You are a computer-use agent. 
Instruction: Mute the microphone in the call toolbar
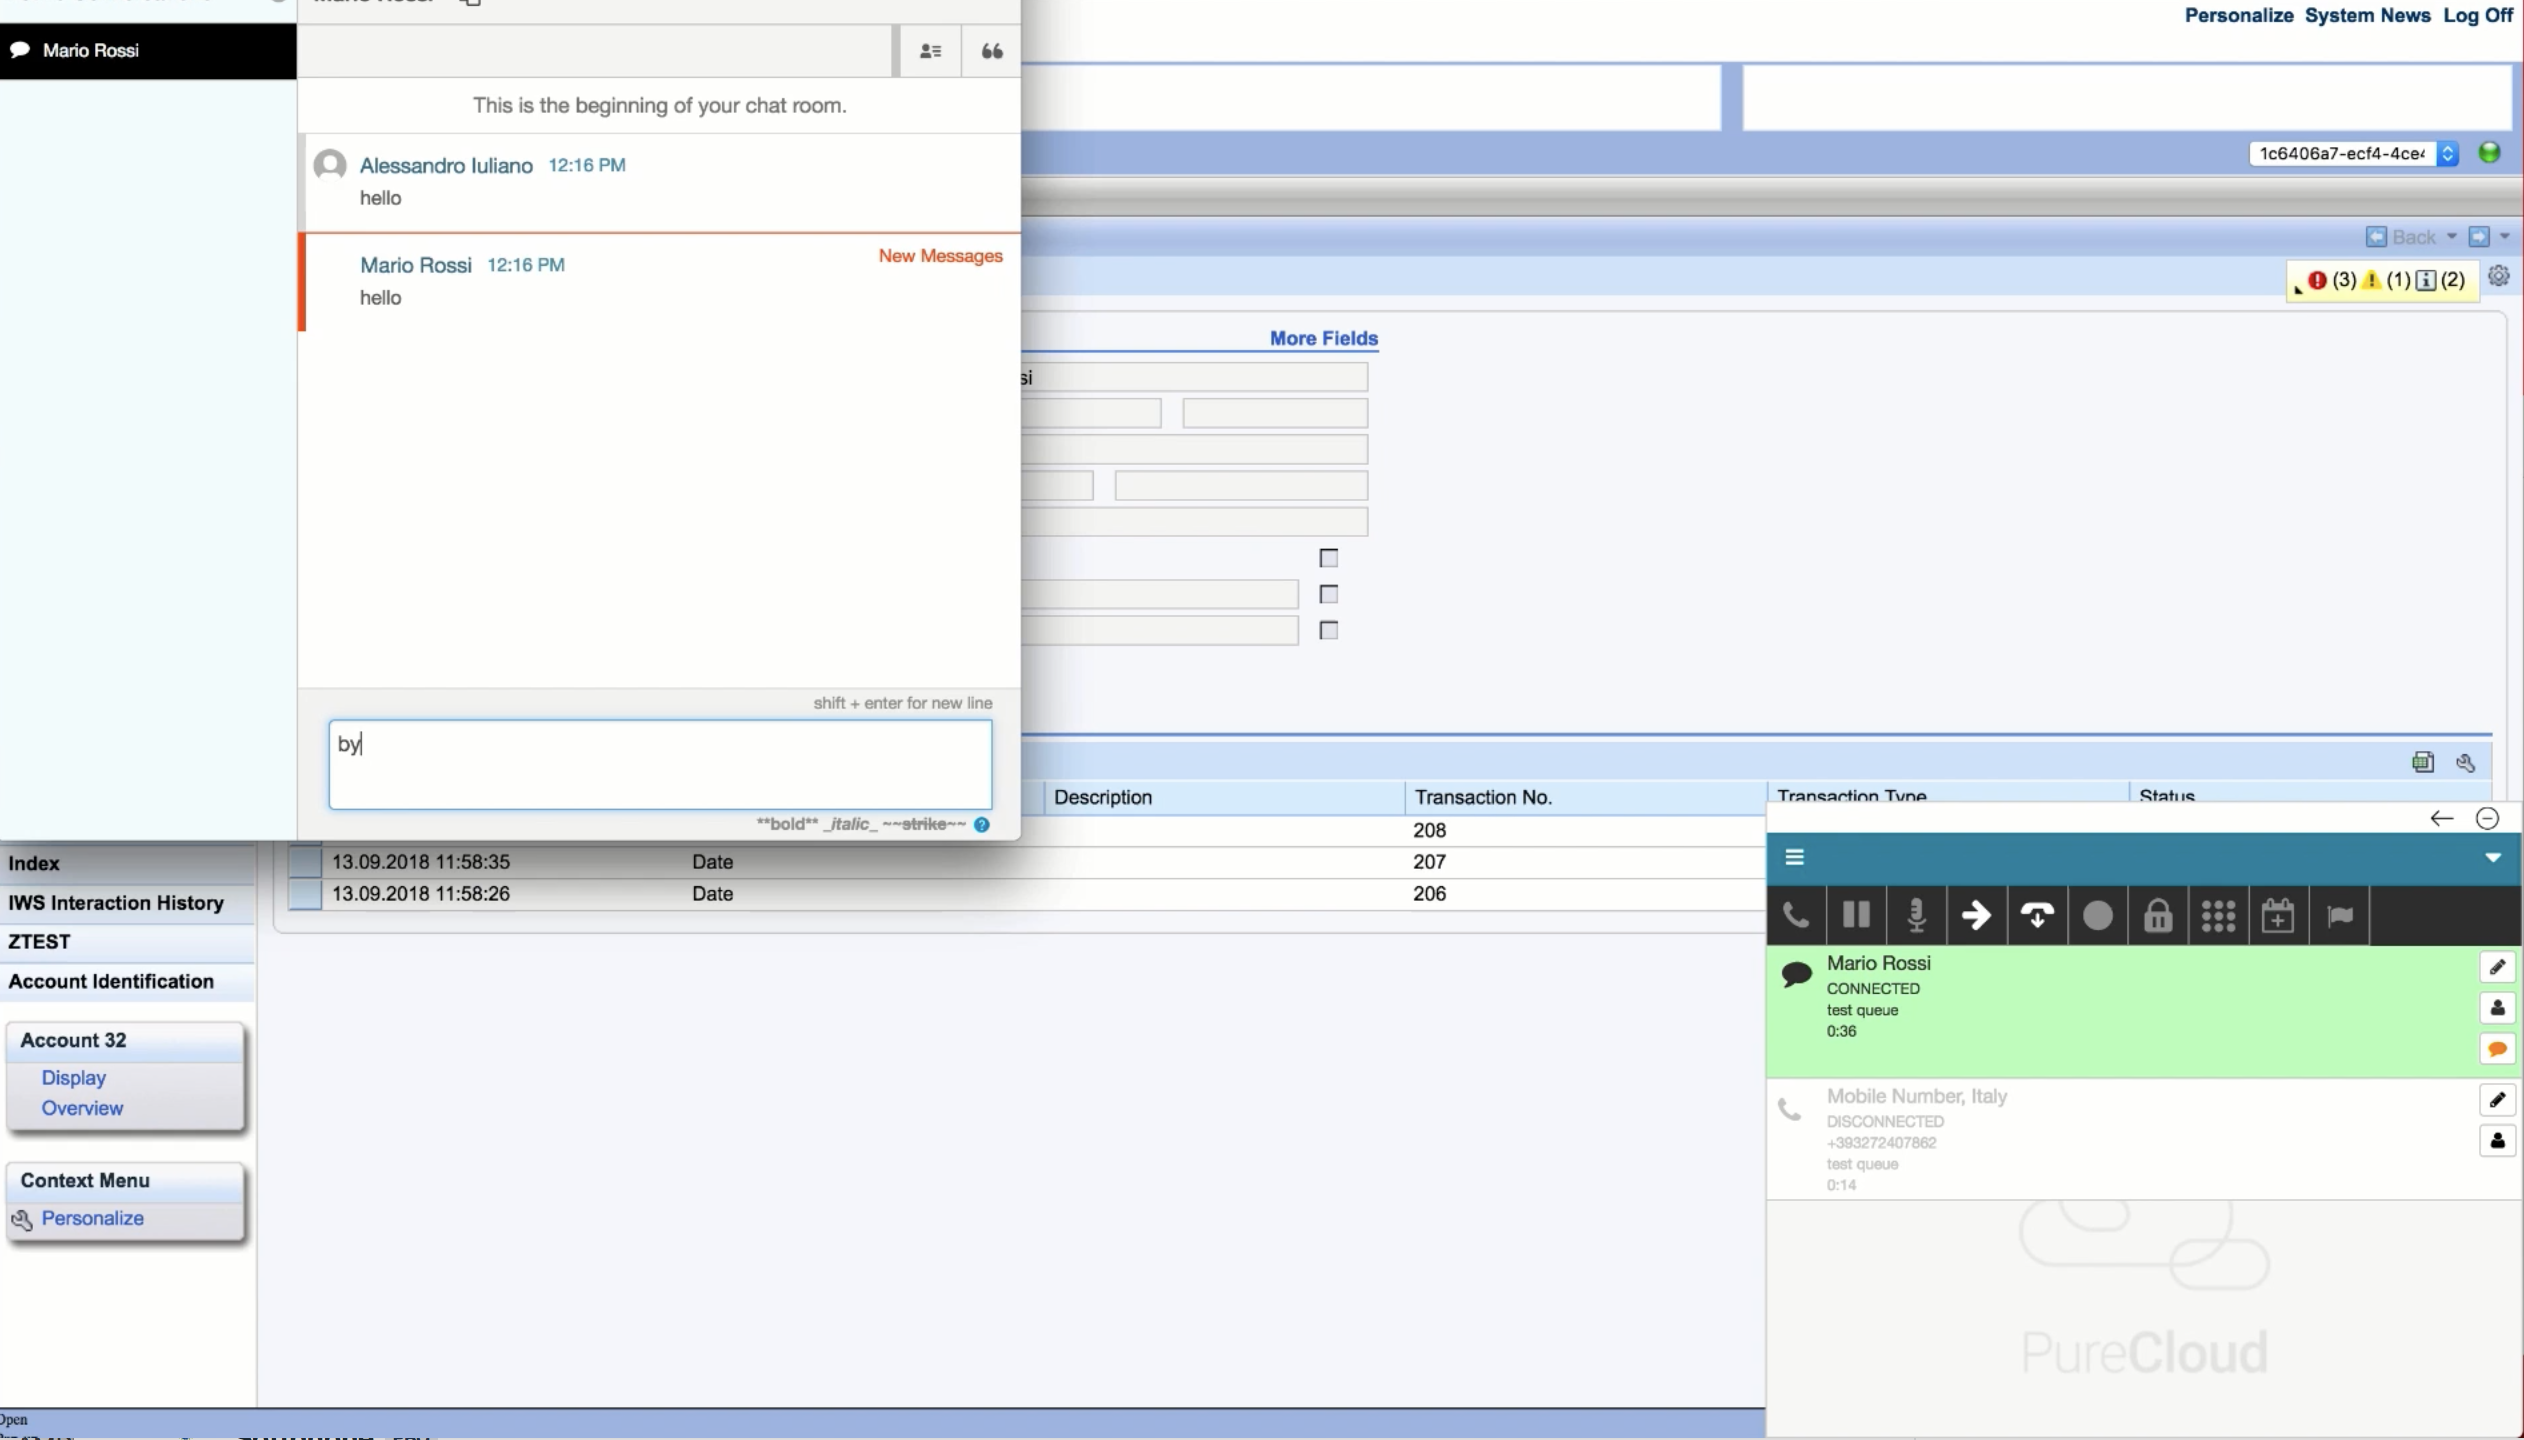click(1916, 914)
